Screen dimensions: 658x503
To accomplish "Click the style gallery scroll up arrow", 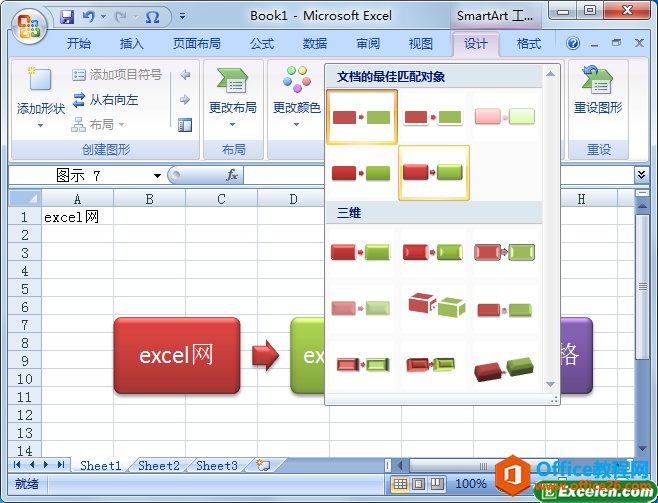I will click(551, 74).
